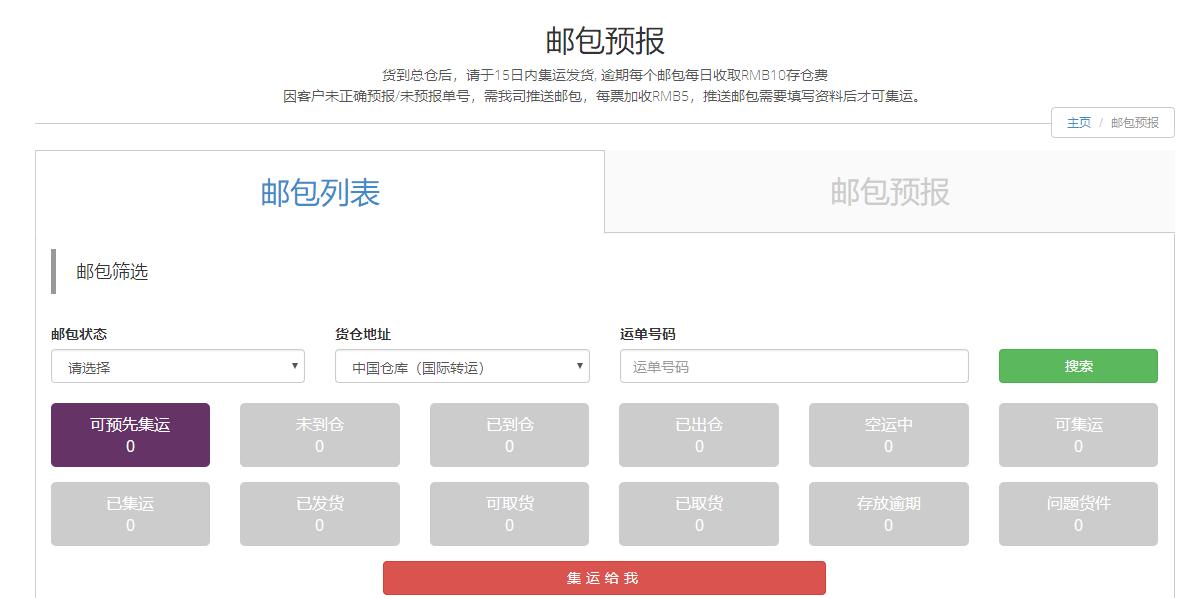This screenshot has height=598, width=1202.
Task: Click the 已取货 status filter
Action: pyautogui.click(x=698, y=513)
